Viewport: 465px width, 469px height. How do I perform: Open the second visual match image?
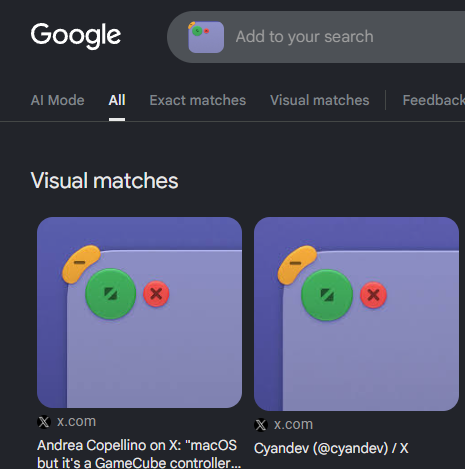tap(356, 314)
